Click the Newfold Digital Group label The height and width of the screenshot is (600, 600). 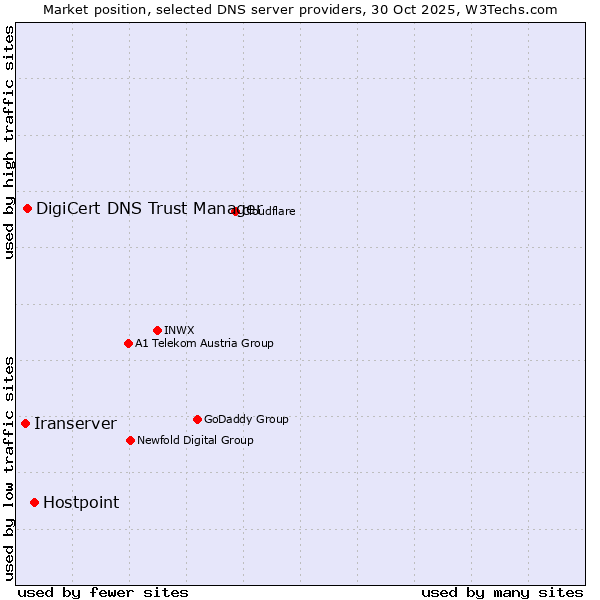(x=195, y=441)
